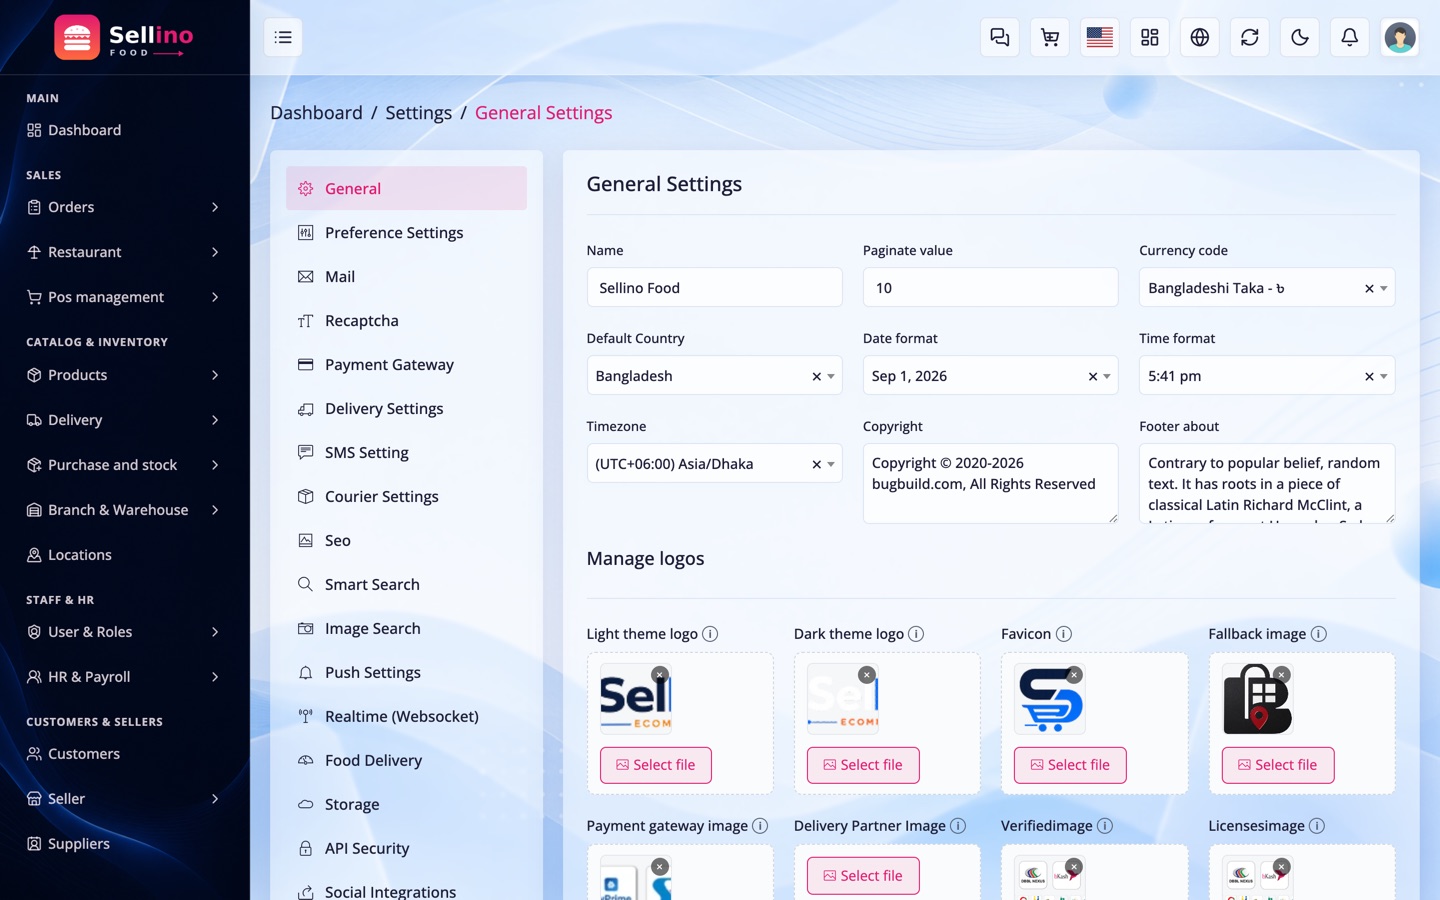Expand the Orders sidebar menu
This screenshot has height=900, width=1440.
point(124,207)
